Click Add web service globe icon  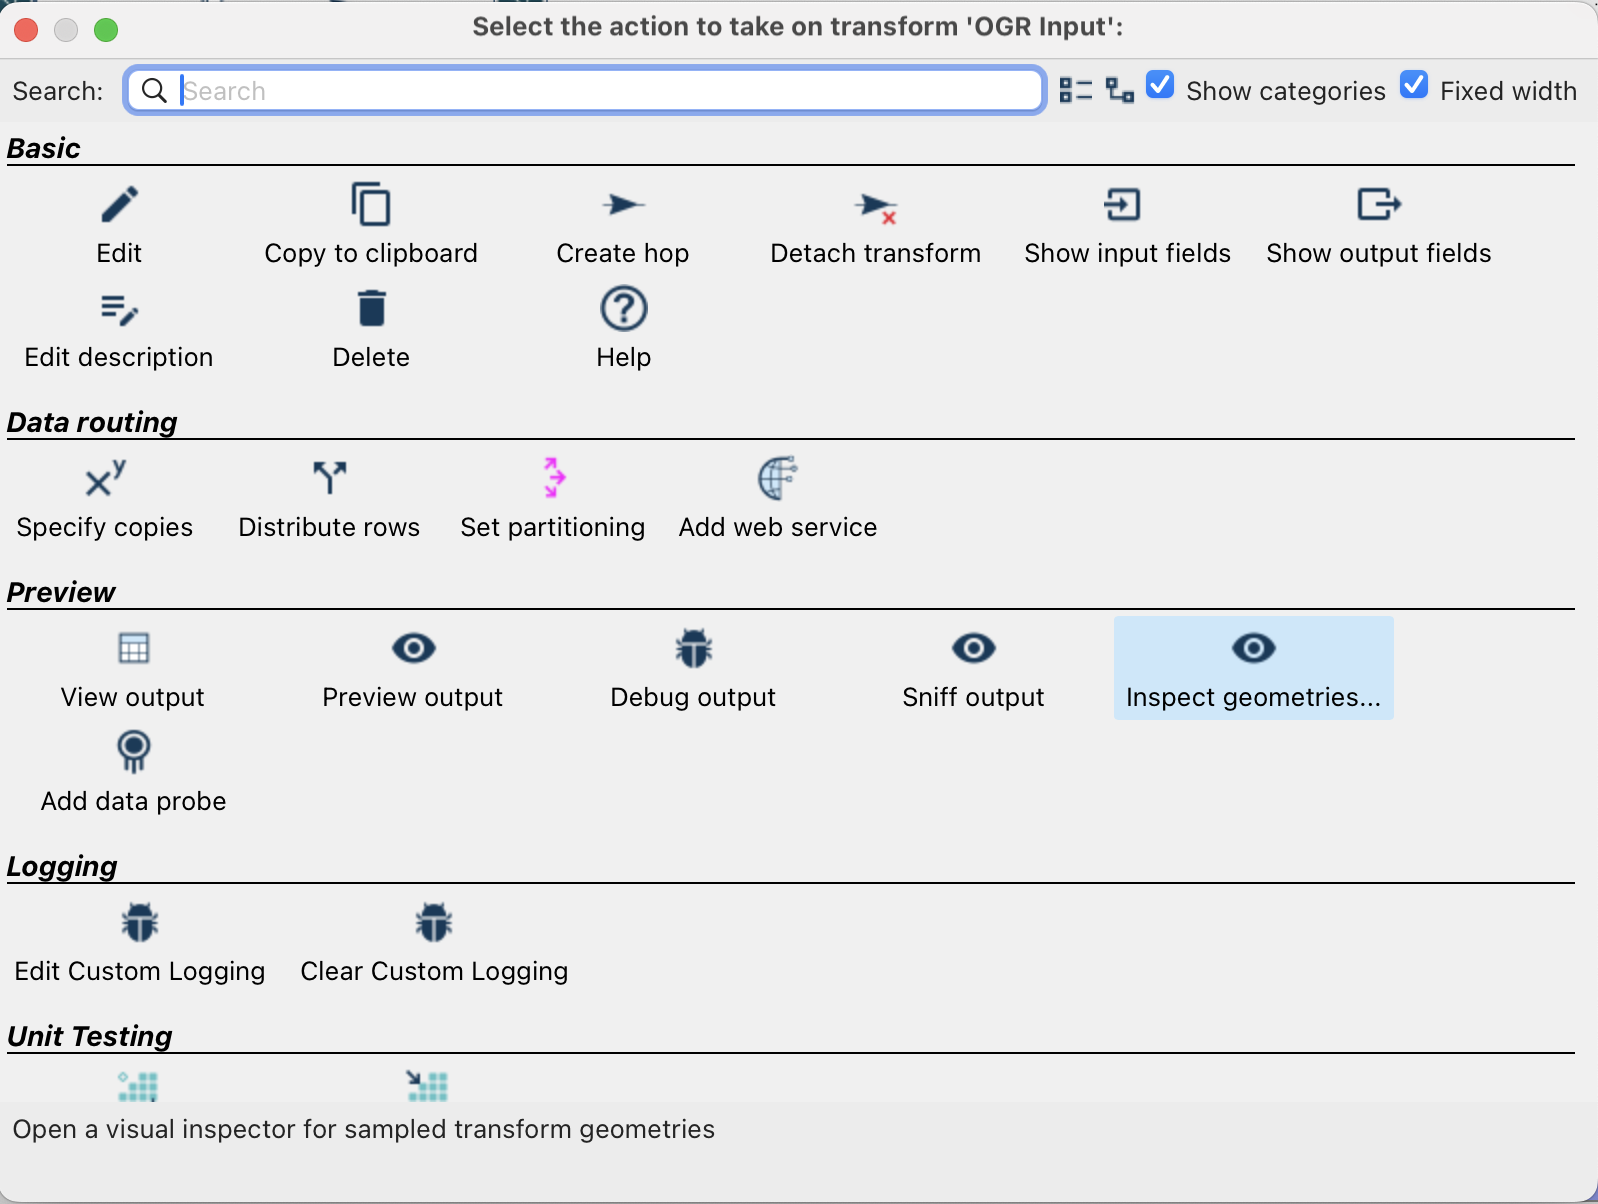[777, 478]
